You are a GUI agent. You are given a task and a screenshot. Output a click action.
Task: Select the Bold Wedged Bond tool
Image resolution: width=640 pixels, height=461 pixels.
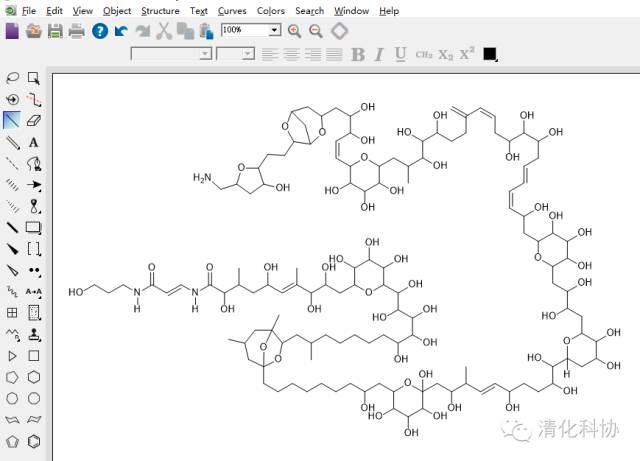[x=12, y=249]
